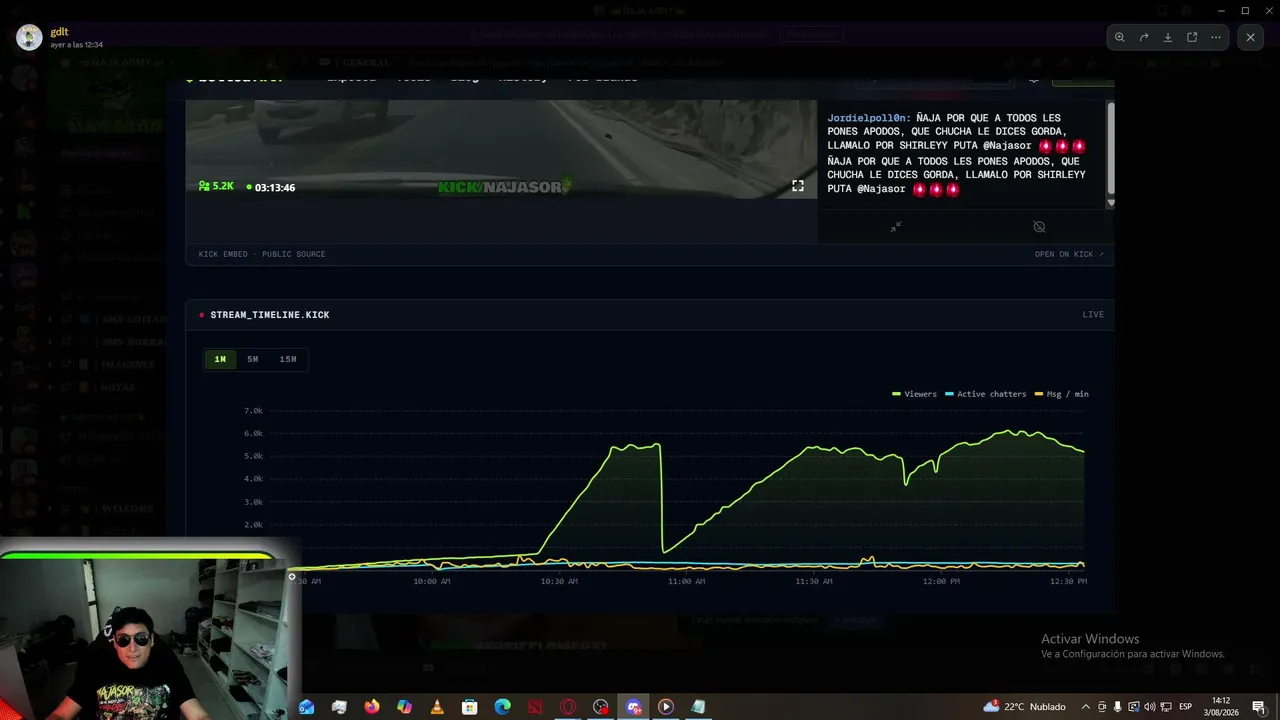Viewport: 1280px width, 720px height.
Task: Switch to the 15M timeline interval
Action: click(x=288, y=359)
